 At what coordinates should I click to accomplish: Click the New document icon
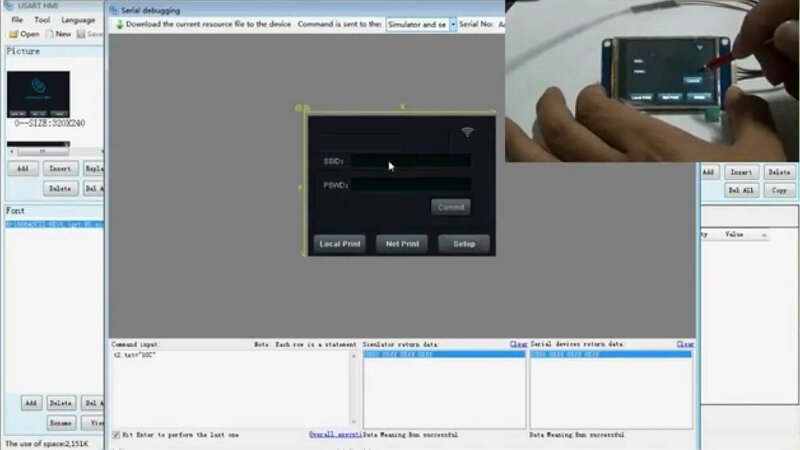(49, 34)
